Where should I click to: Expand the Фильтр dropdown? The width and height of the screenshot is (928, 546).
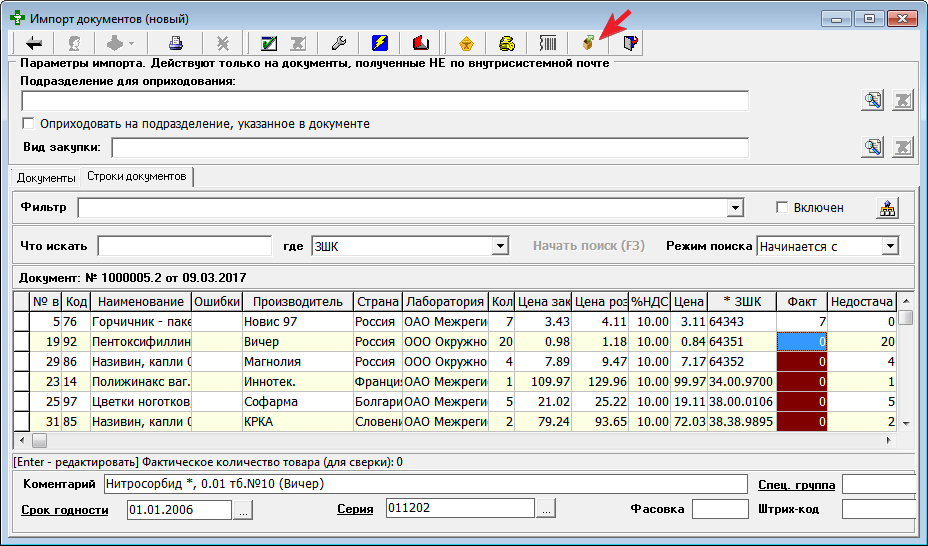(x=736, y=208)
